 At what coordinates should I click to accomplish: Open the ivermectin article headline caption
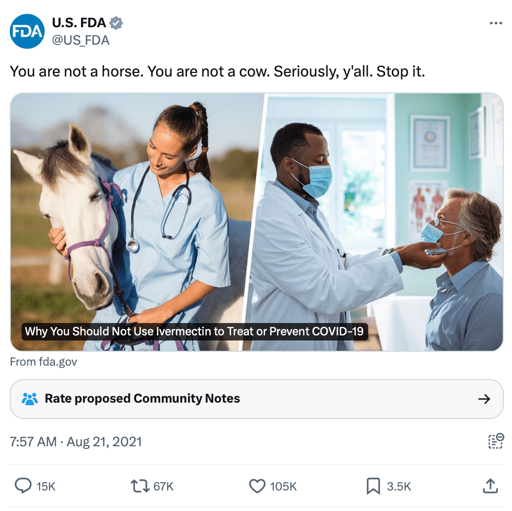pos(194,331)
